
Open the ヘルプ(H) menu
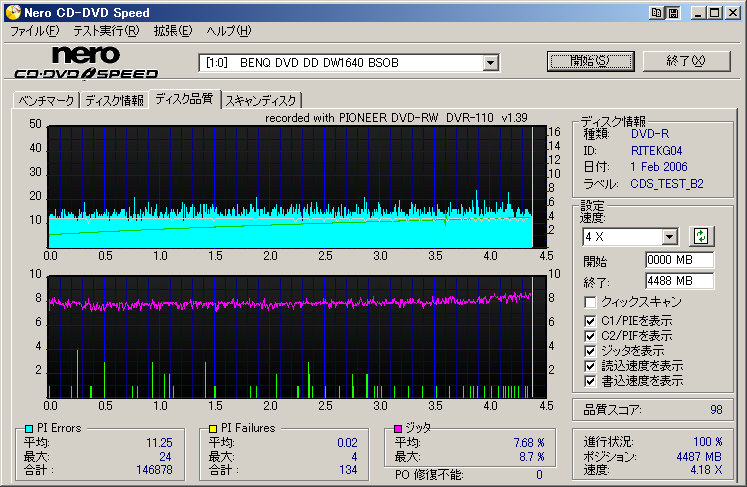coord(229,31)
